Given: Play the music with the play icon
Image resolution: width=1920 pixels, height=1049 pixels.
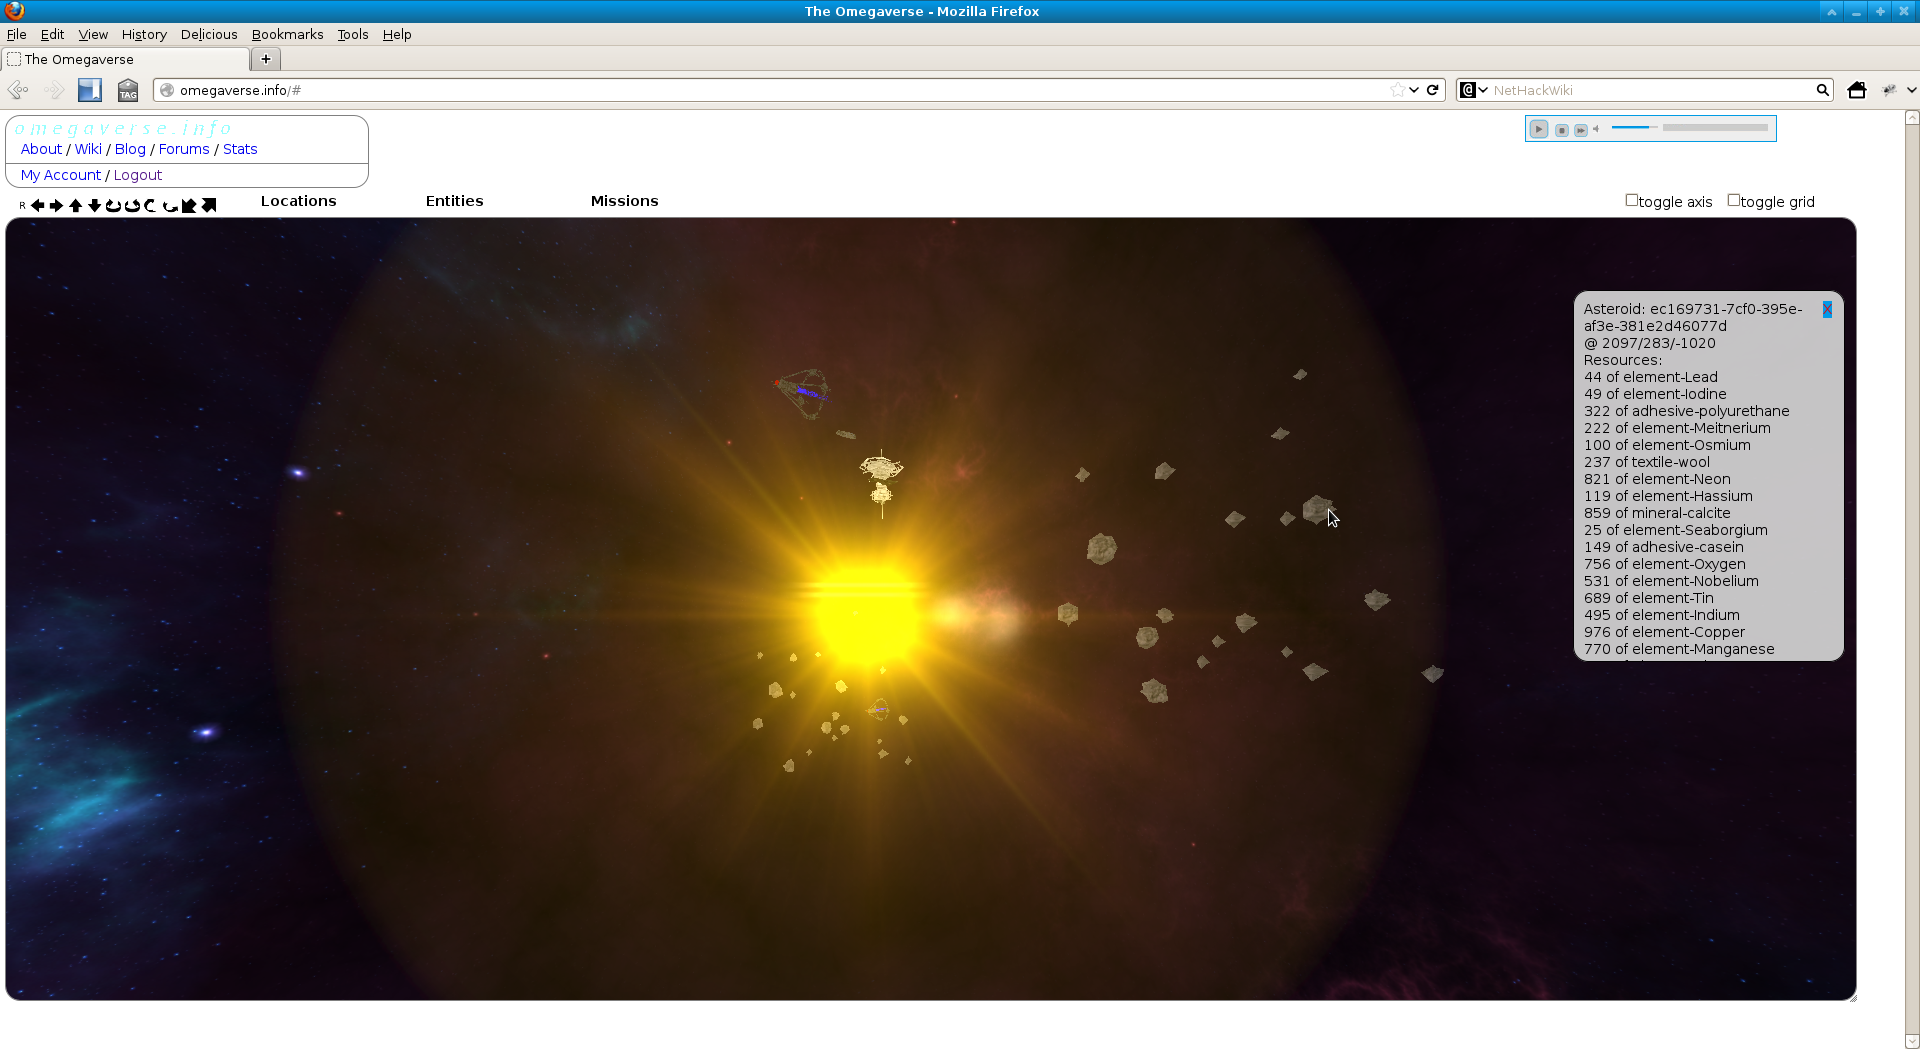Looking at the screenshot, I should (1539, 128).
